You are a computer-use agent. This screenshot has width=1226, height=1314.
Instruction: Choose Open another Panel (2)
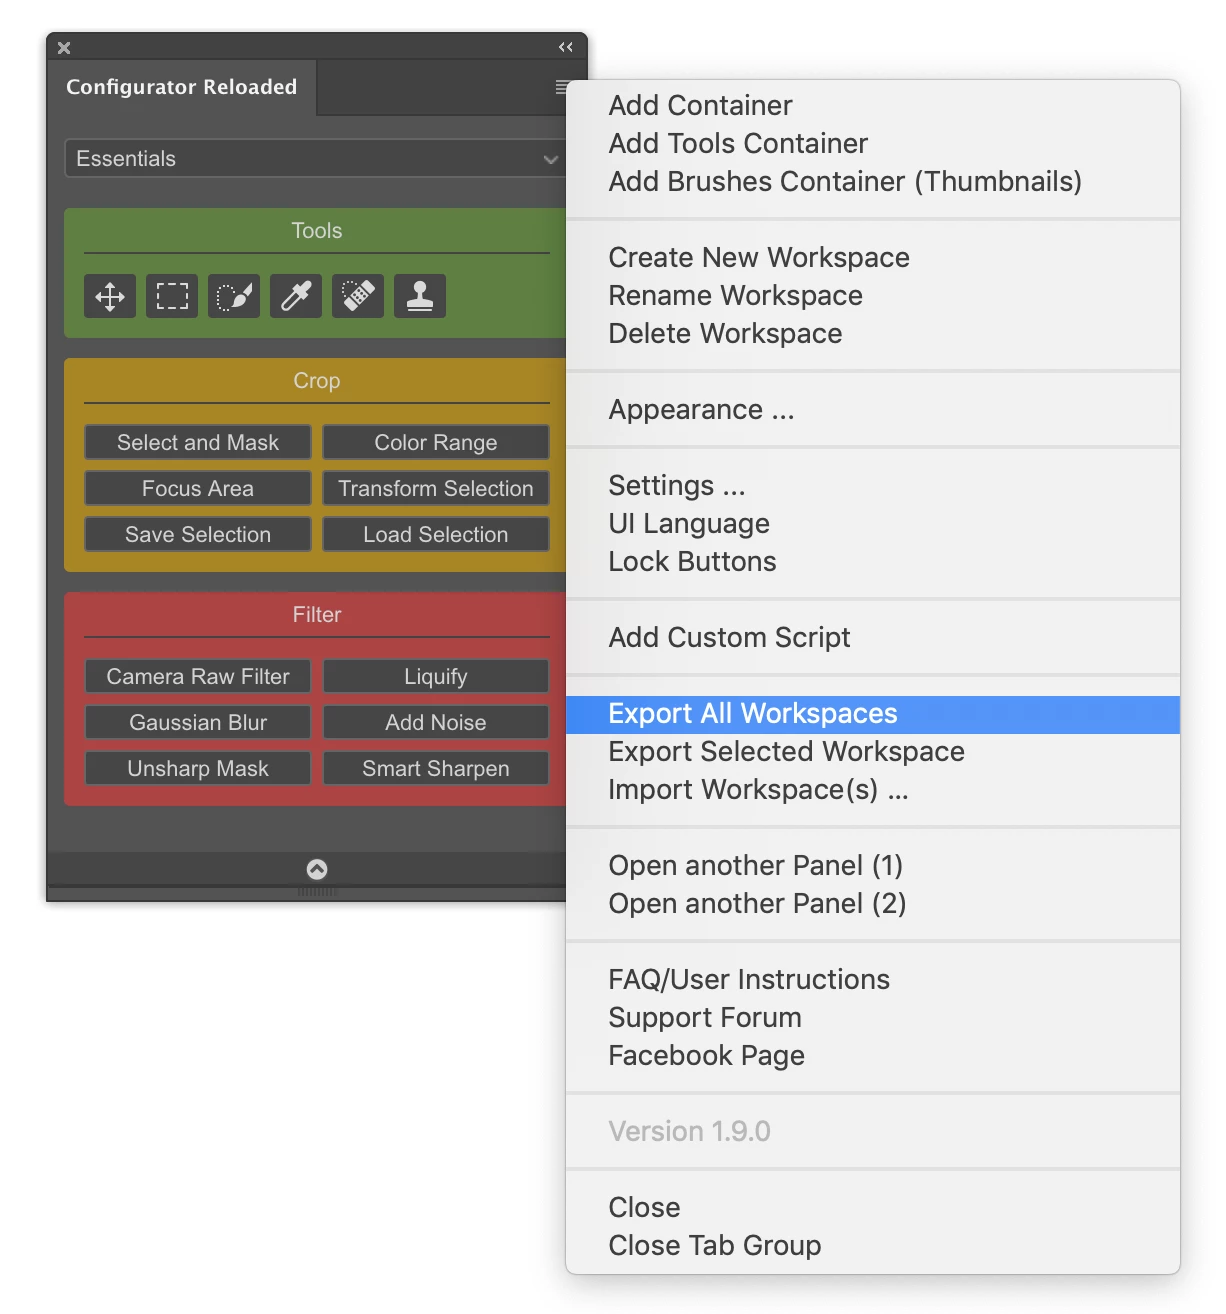point(873,903)
